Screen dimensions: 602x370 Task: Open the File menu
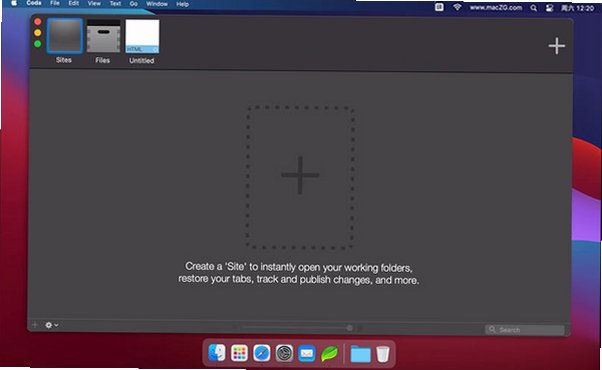point(55,3)
